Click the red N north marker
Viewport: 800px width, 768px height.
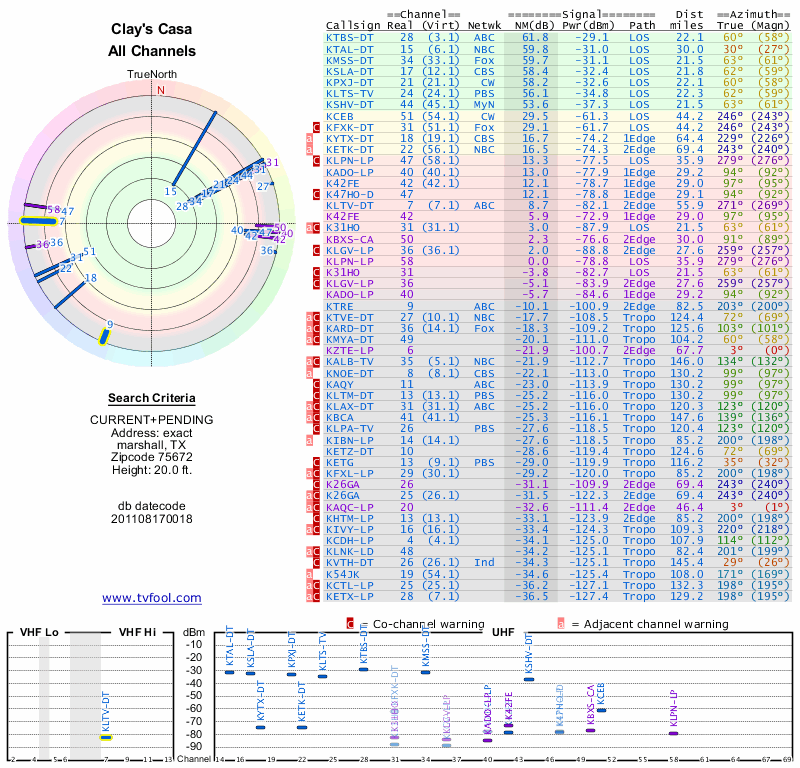[x=161, y=90]
